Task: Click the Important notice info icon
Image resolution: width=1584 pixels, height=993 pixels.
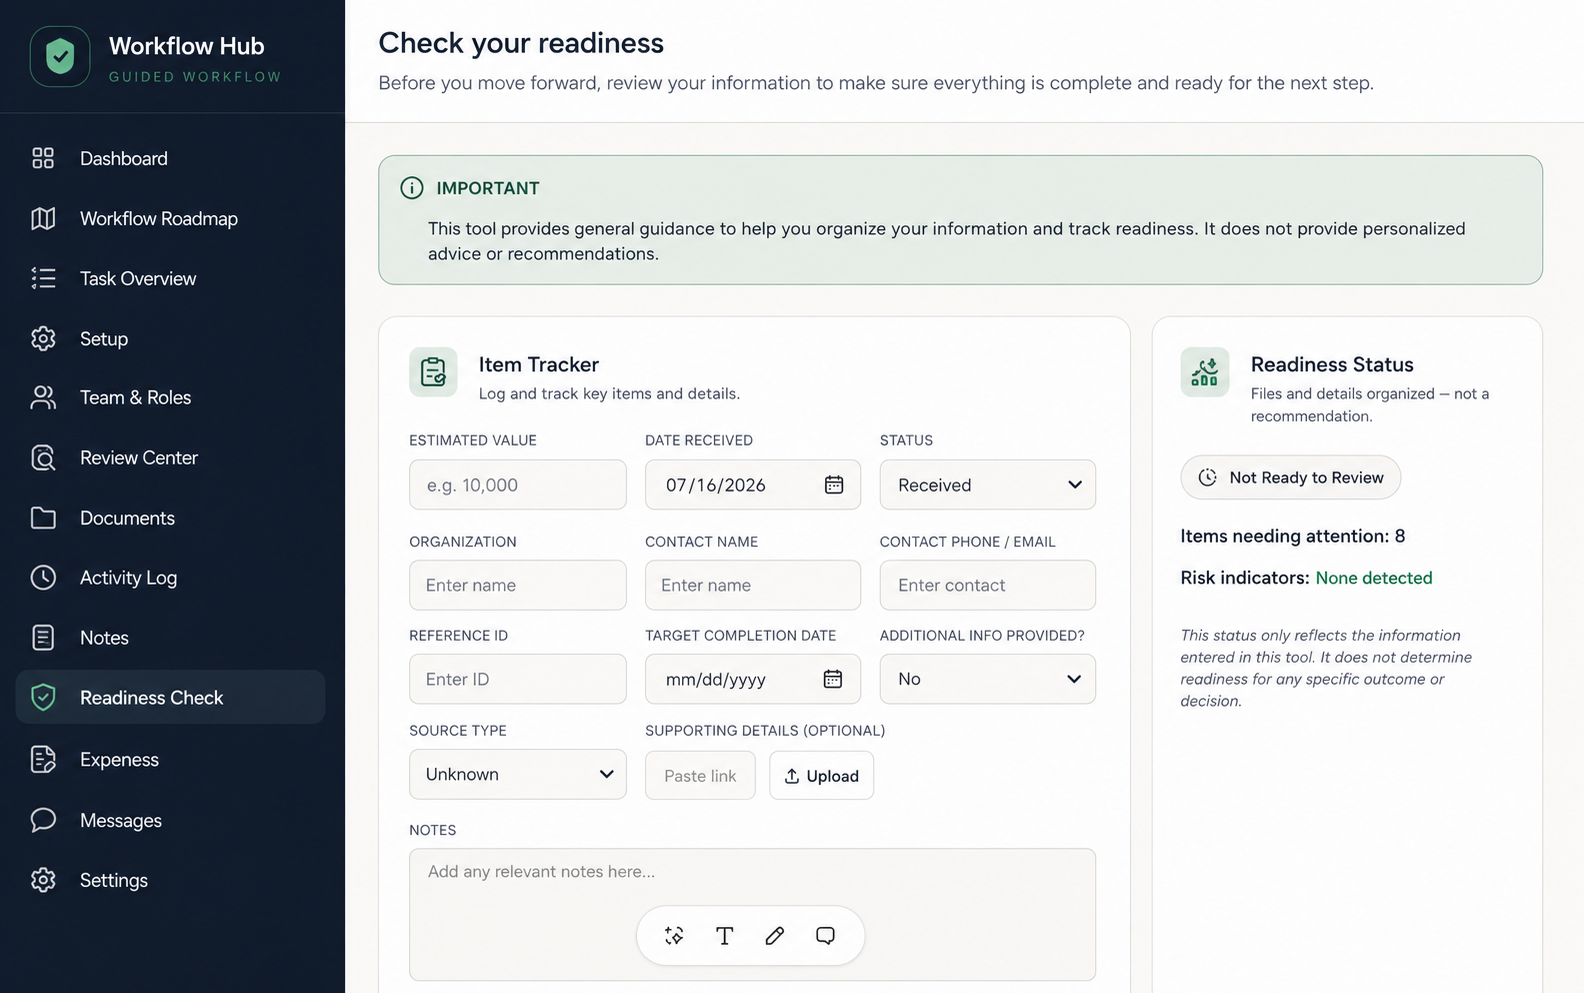Action: [412, 188]
